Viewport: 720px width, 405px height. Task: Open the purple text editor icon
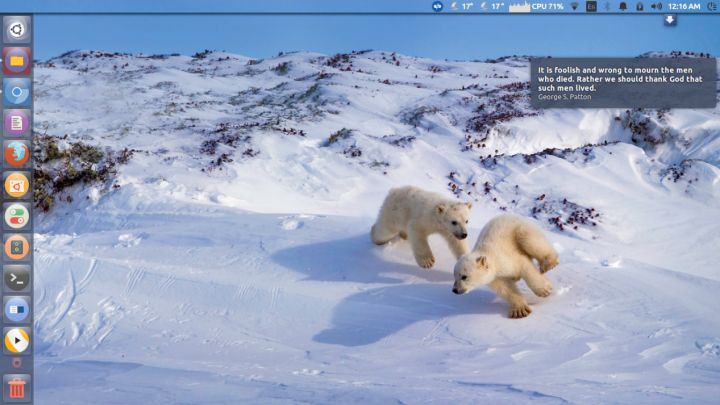point(16,122)
